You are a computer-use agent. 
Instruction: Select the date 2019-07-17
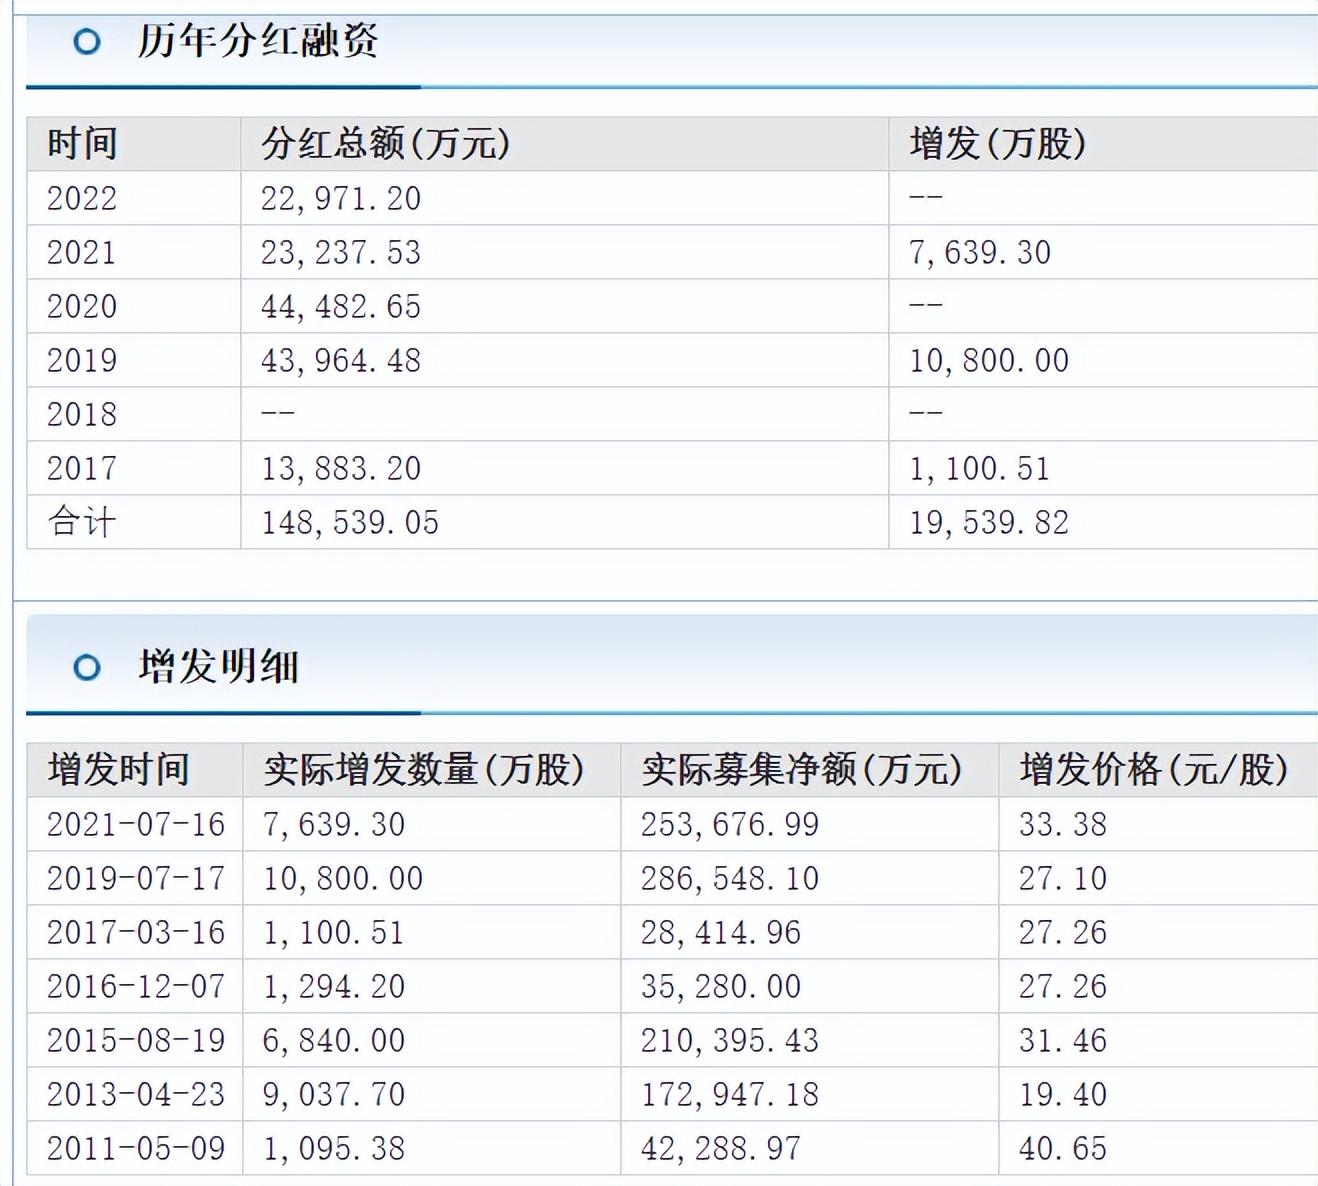(x=136, y=878)
